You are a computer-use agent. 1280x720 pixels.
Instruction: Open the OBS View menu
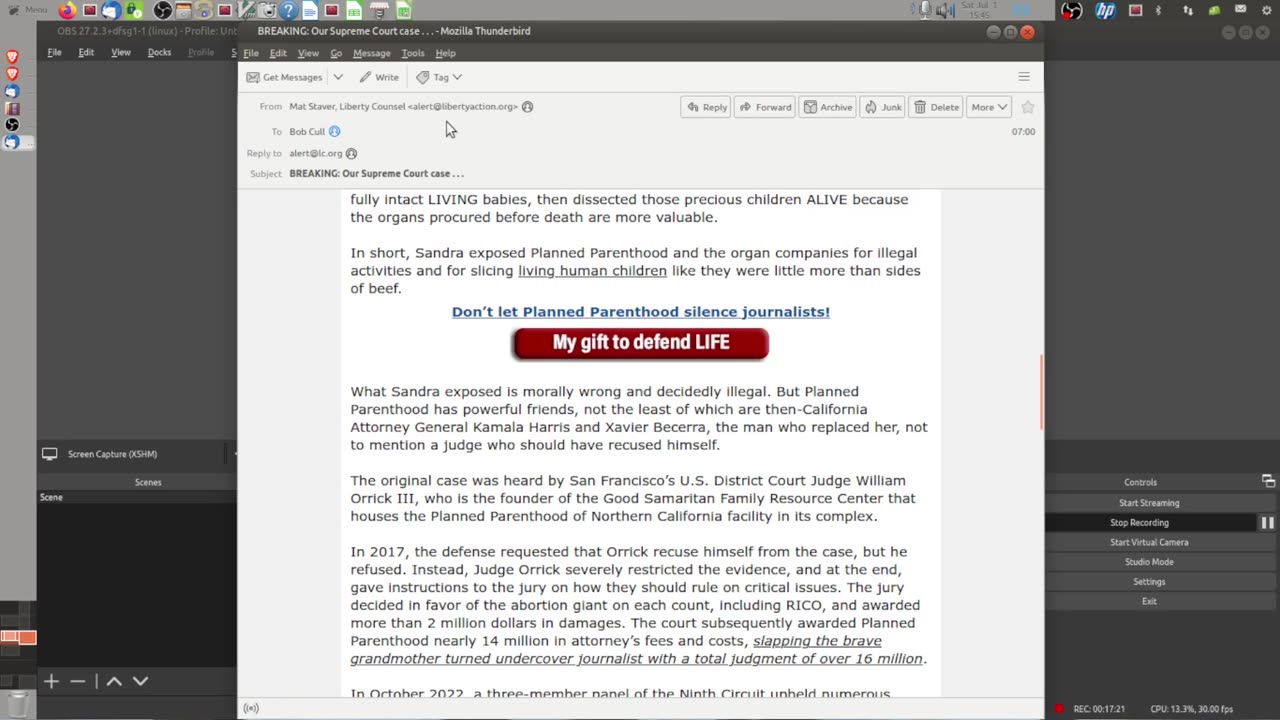[120, 52]
